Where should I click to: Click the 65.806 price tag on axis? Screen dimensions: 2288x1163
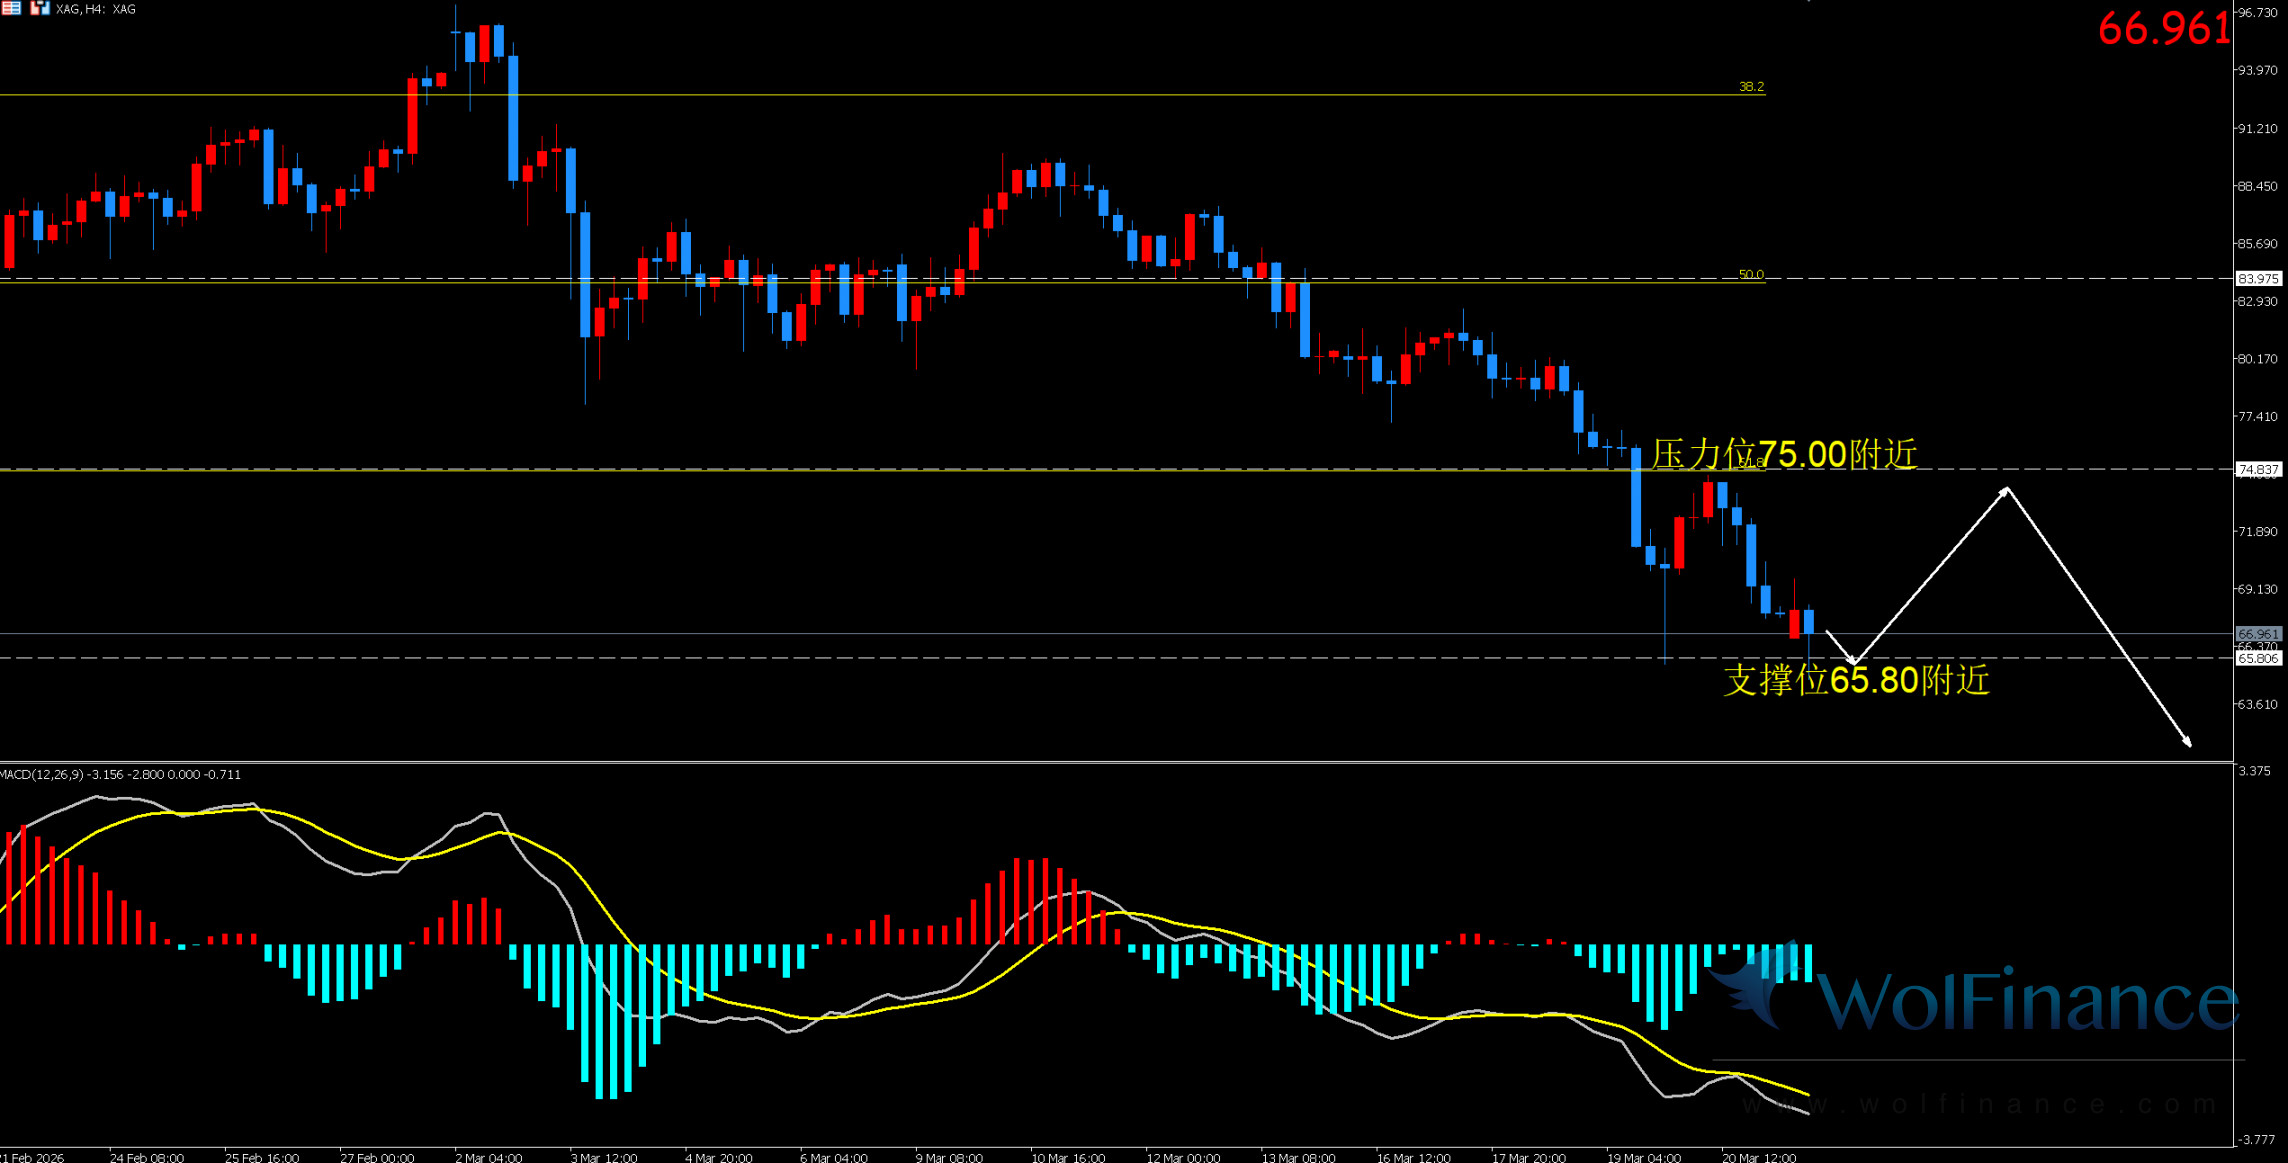tap(2258, 659)
